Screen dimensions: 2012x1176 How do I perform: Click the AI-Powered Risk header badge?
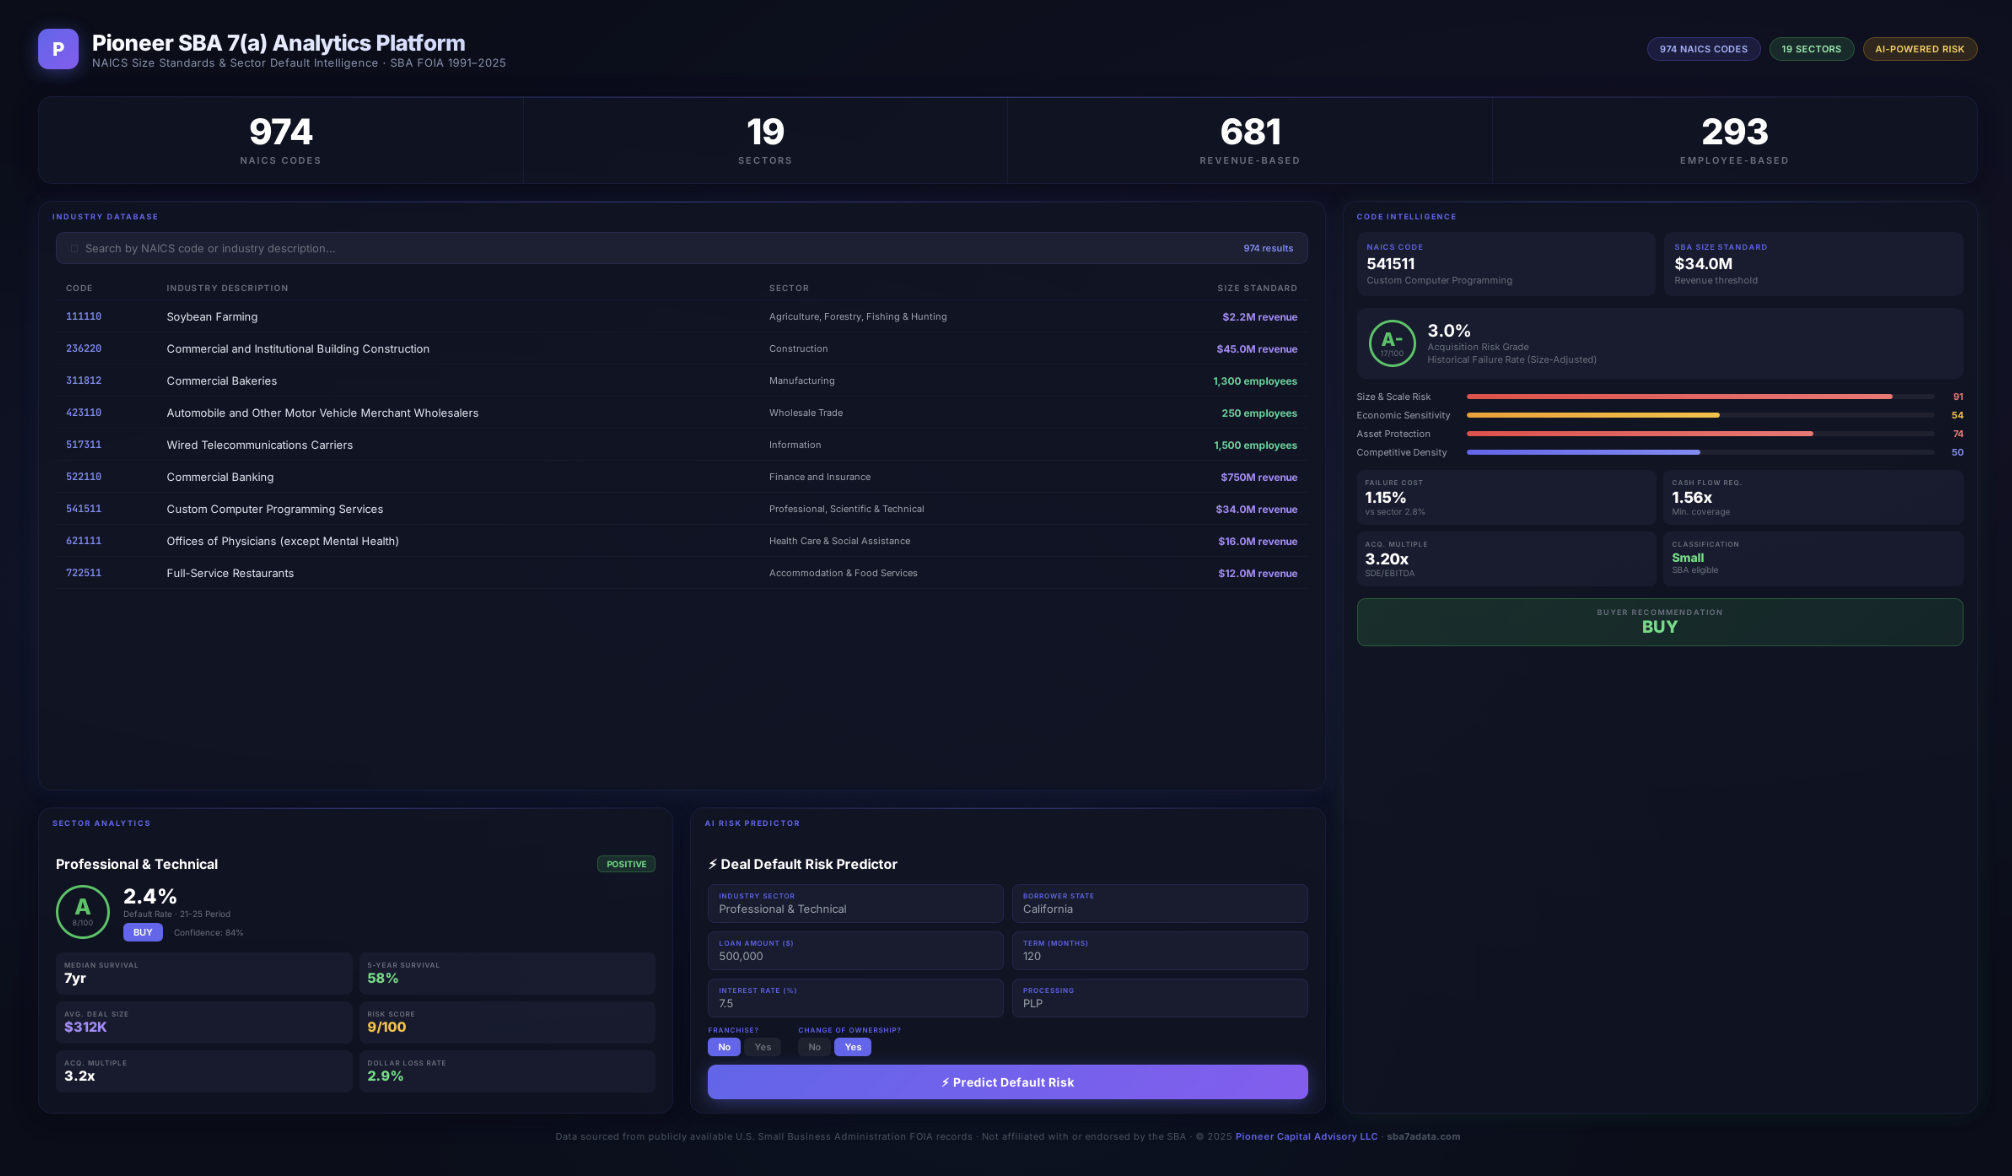pyautogui.click(x=1918, y=49)
